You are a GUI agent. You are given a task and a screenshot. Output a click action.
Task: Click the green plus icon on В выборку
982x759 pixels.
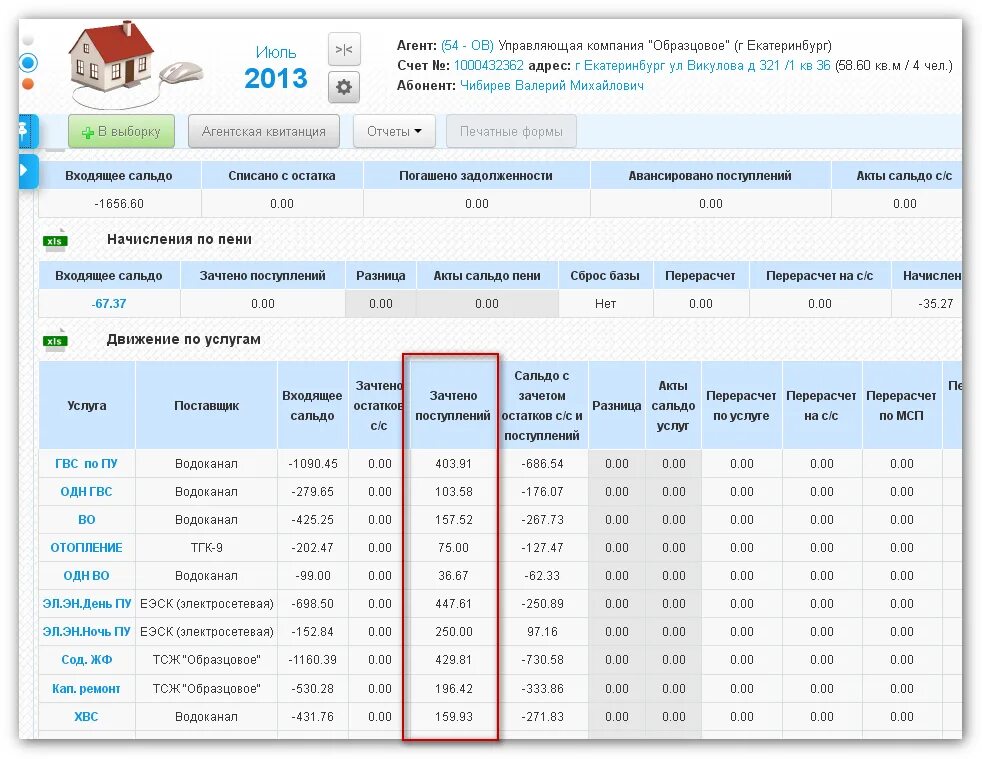click(86, 131)
